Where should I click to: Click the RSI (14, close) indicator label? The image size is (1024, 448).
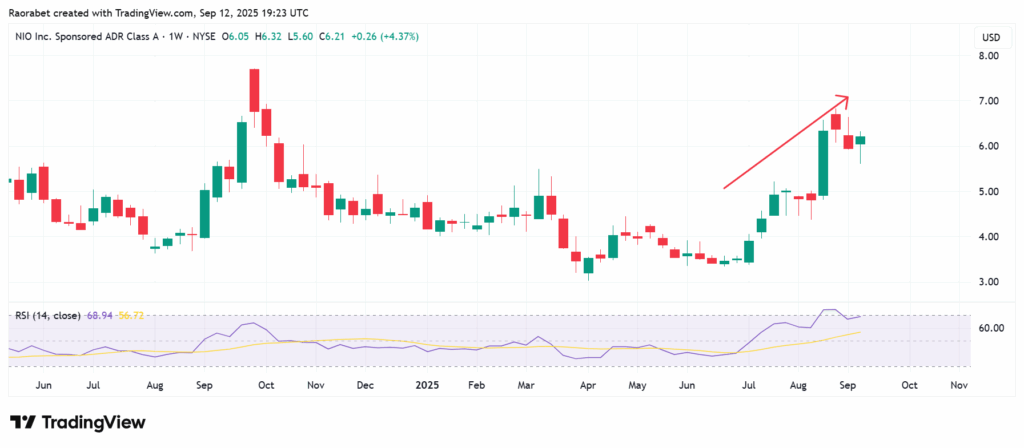click(x=48, y=315)
